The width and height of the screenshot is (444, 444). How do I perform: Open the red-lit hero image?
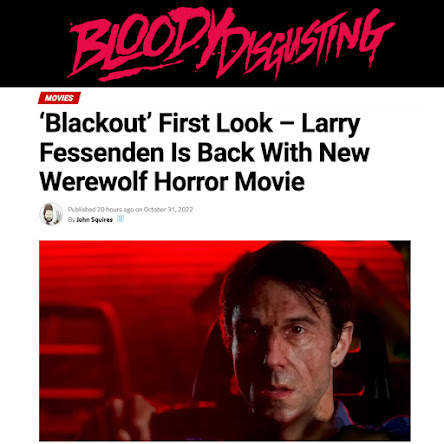(x=225, y=341)
